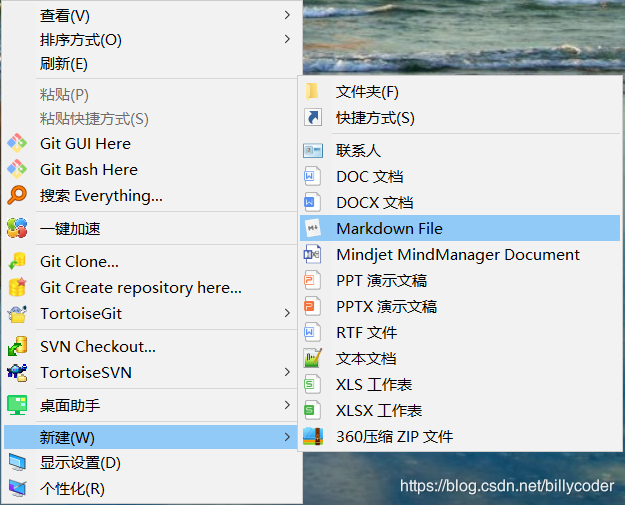Click the 桌面助手 green monitor icon

pos(17,405)
